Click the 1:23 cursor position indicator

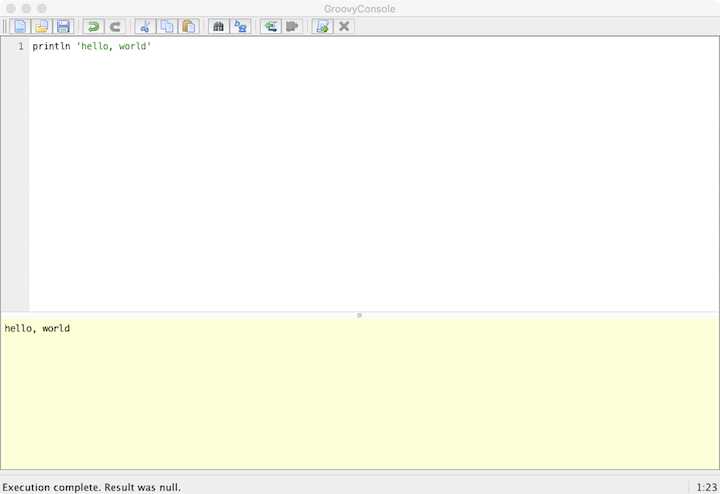(x=707, y=487)
